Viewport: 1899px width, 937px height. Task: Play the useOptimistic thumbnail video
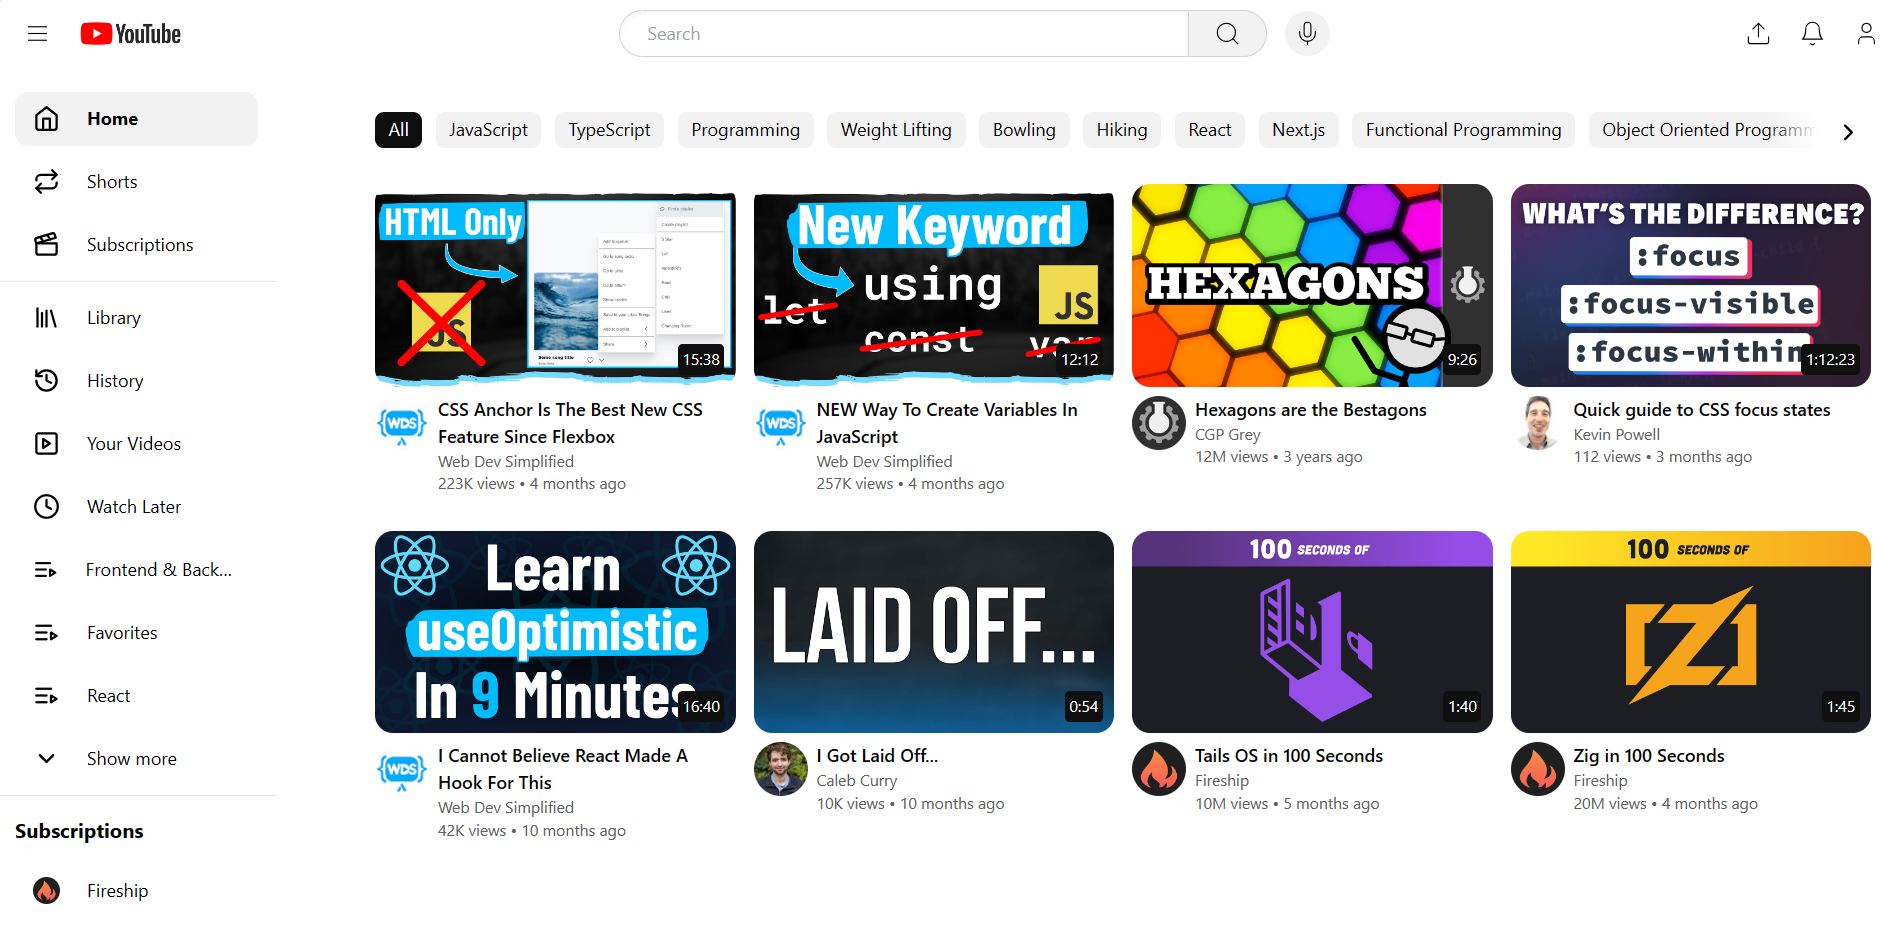555,632
